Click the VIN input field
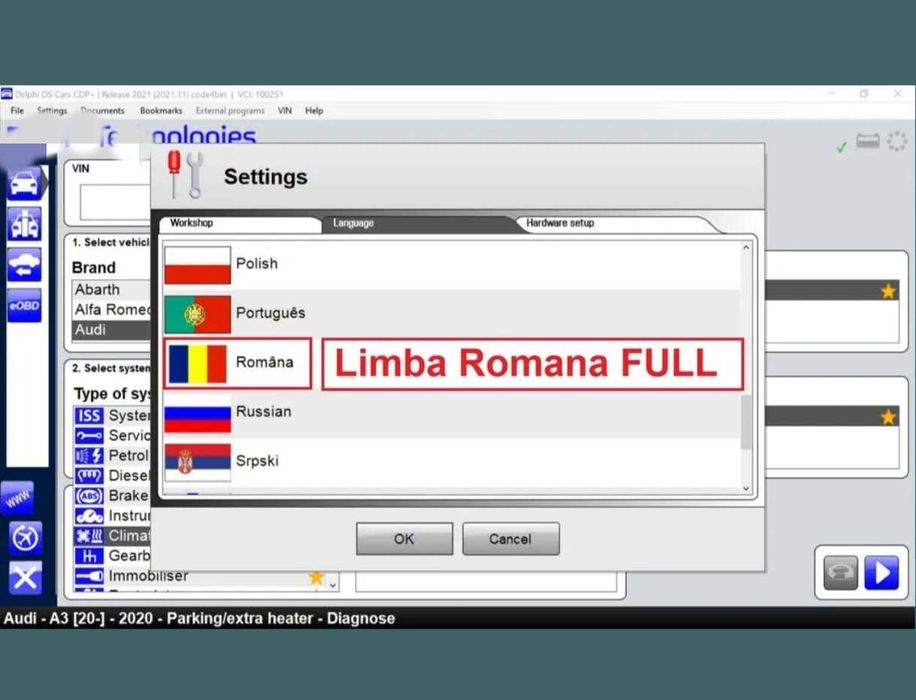916x700 pixels. pos(115,202)
